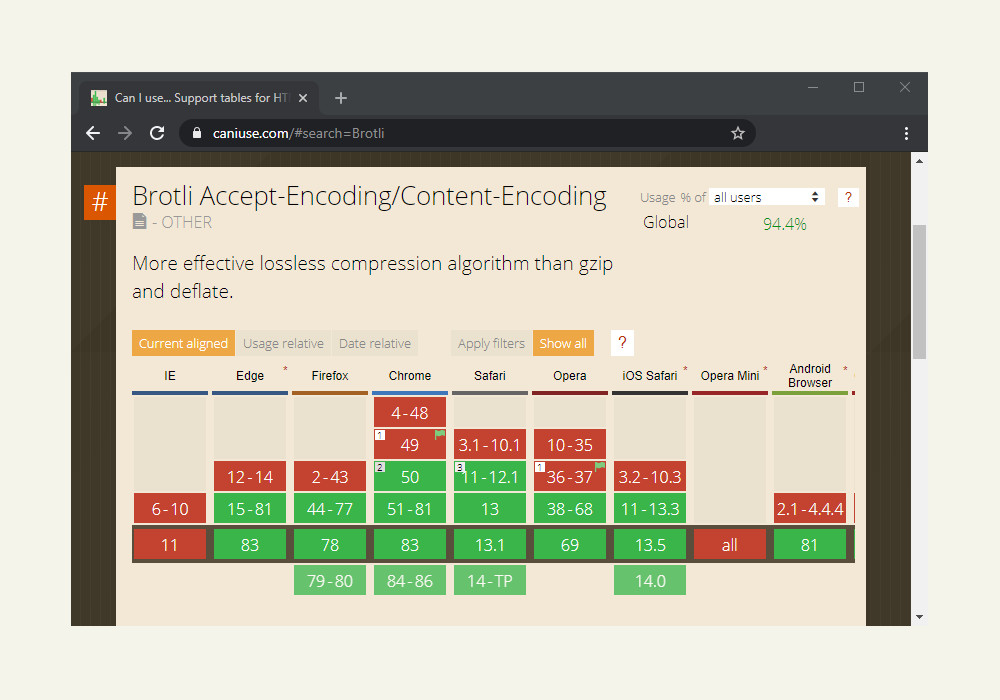This screenshot has height=700, width=1000.
Task: Click the IE column header
Action: (x=170, y=376)
